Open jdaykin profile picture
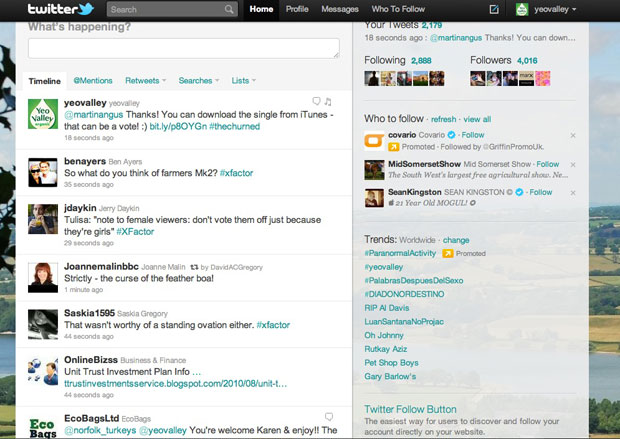The height and width of the screenshot is (439, 620). point(43,219)
